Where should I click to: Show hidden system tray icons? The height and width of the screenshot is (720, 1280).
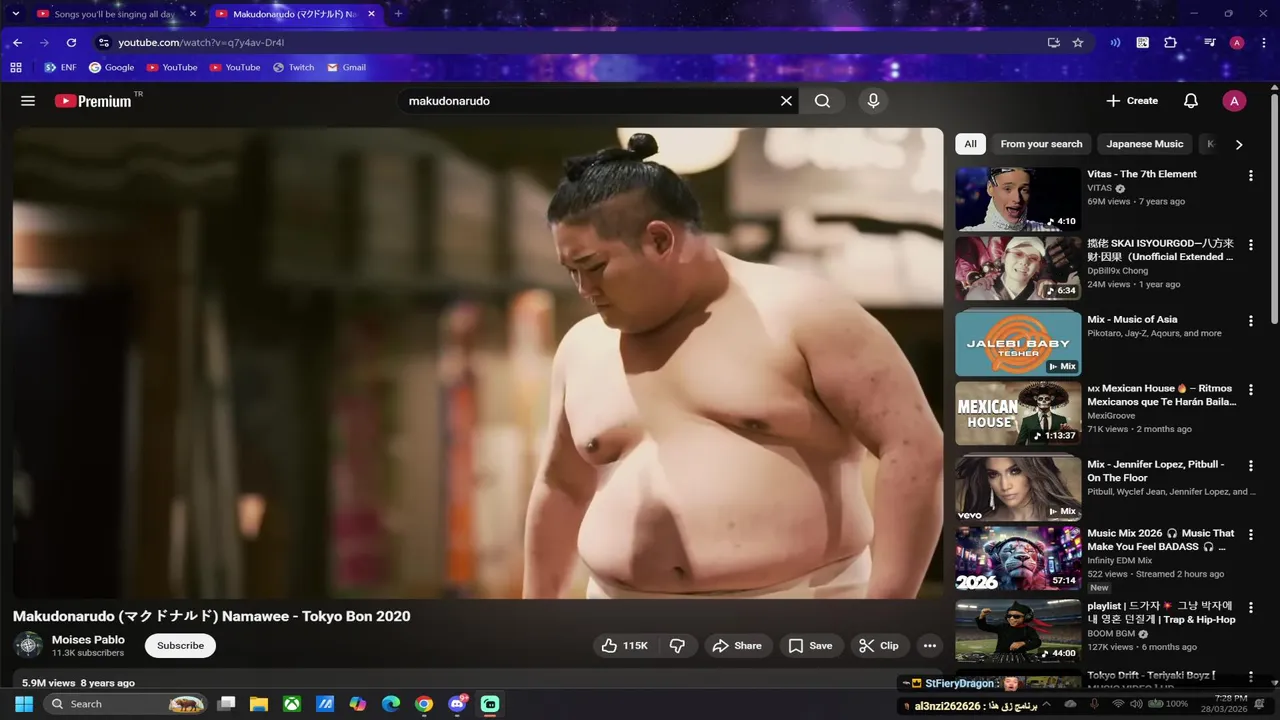click(x=1046, y=704)
